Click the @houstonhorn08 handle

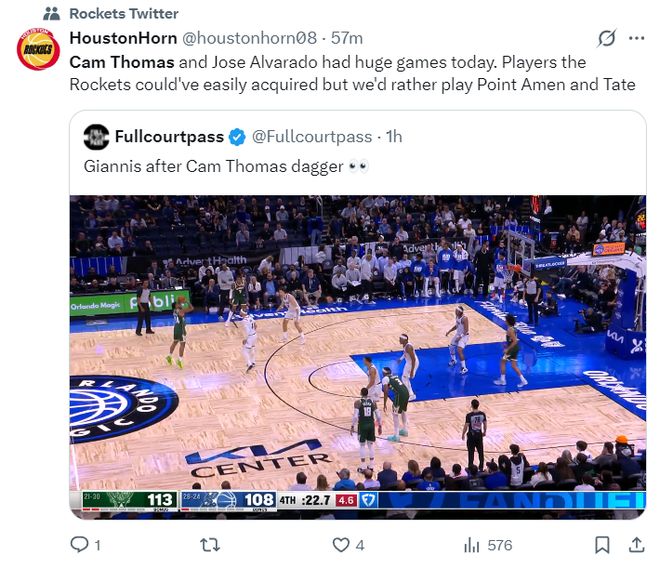pyautogui.click(x=253, y=38)
